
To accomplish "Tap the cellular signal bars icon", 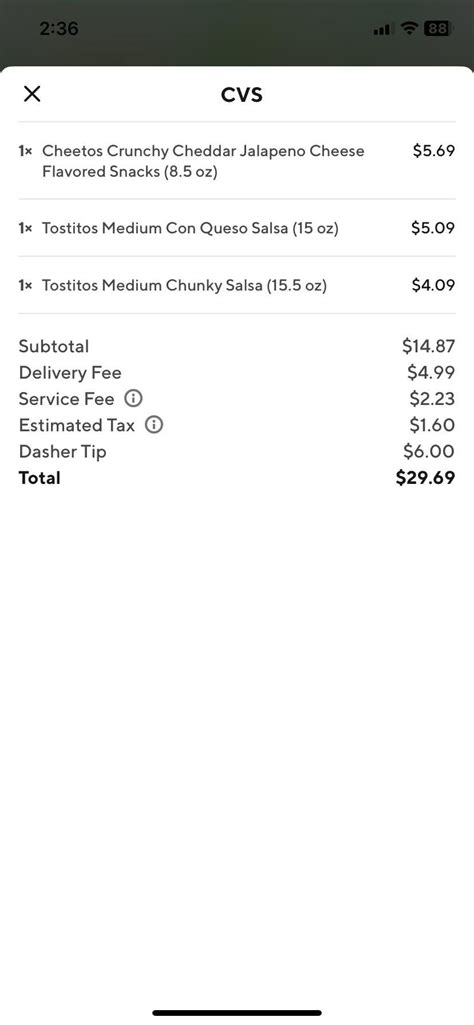I will point(382,29).
